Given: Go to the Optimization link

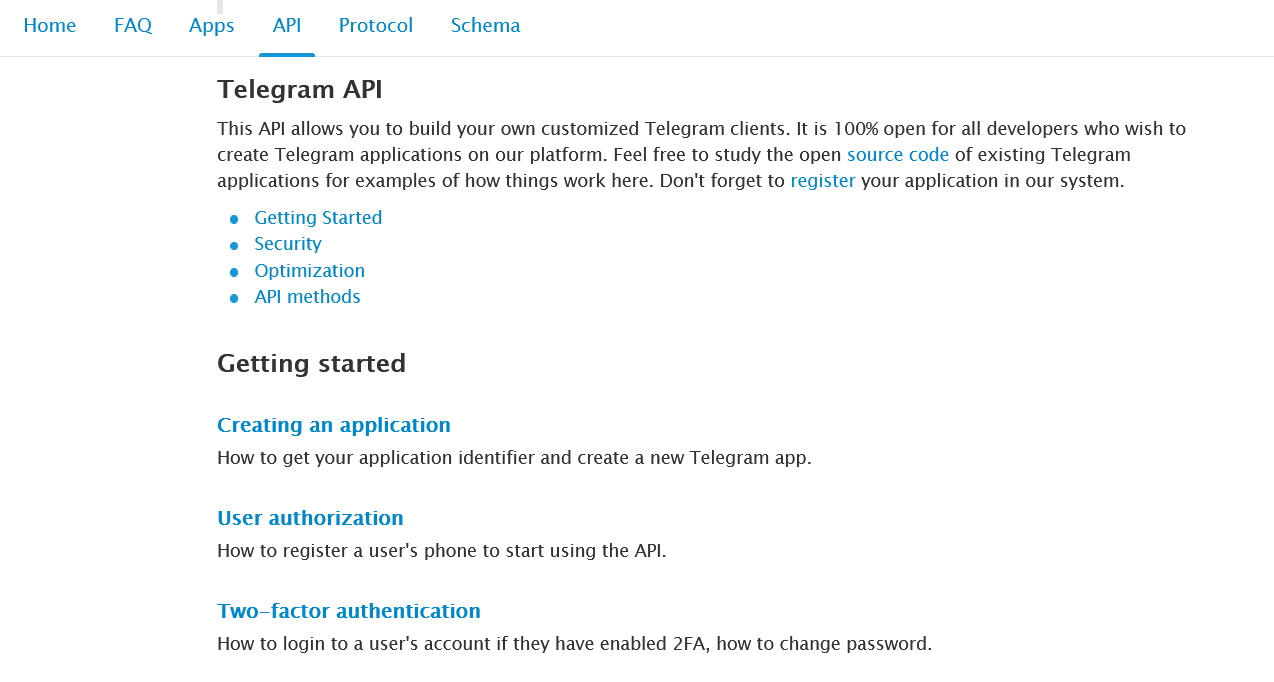Looking at the screenshot, I should 309,271.
